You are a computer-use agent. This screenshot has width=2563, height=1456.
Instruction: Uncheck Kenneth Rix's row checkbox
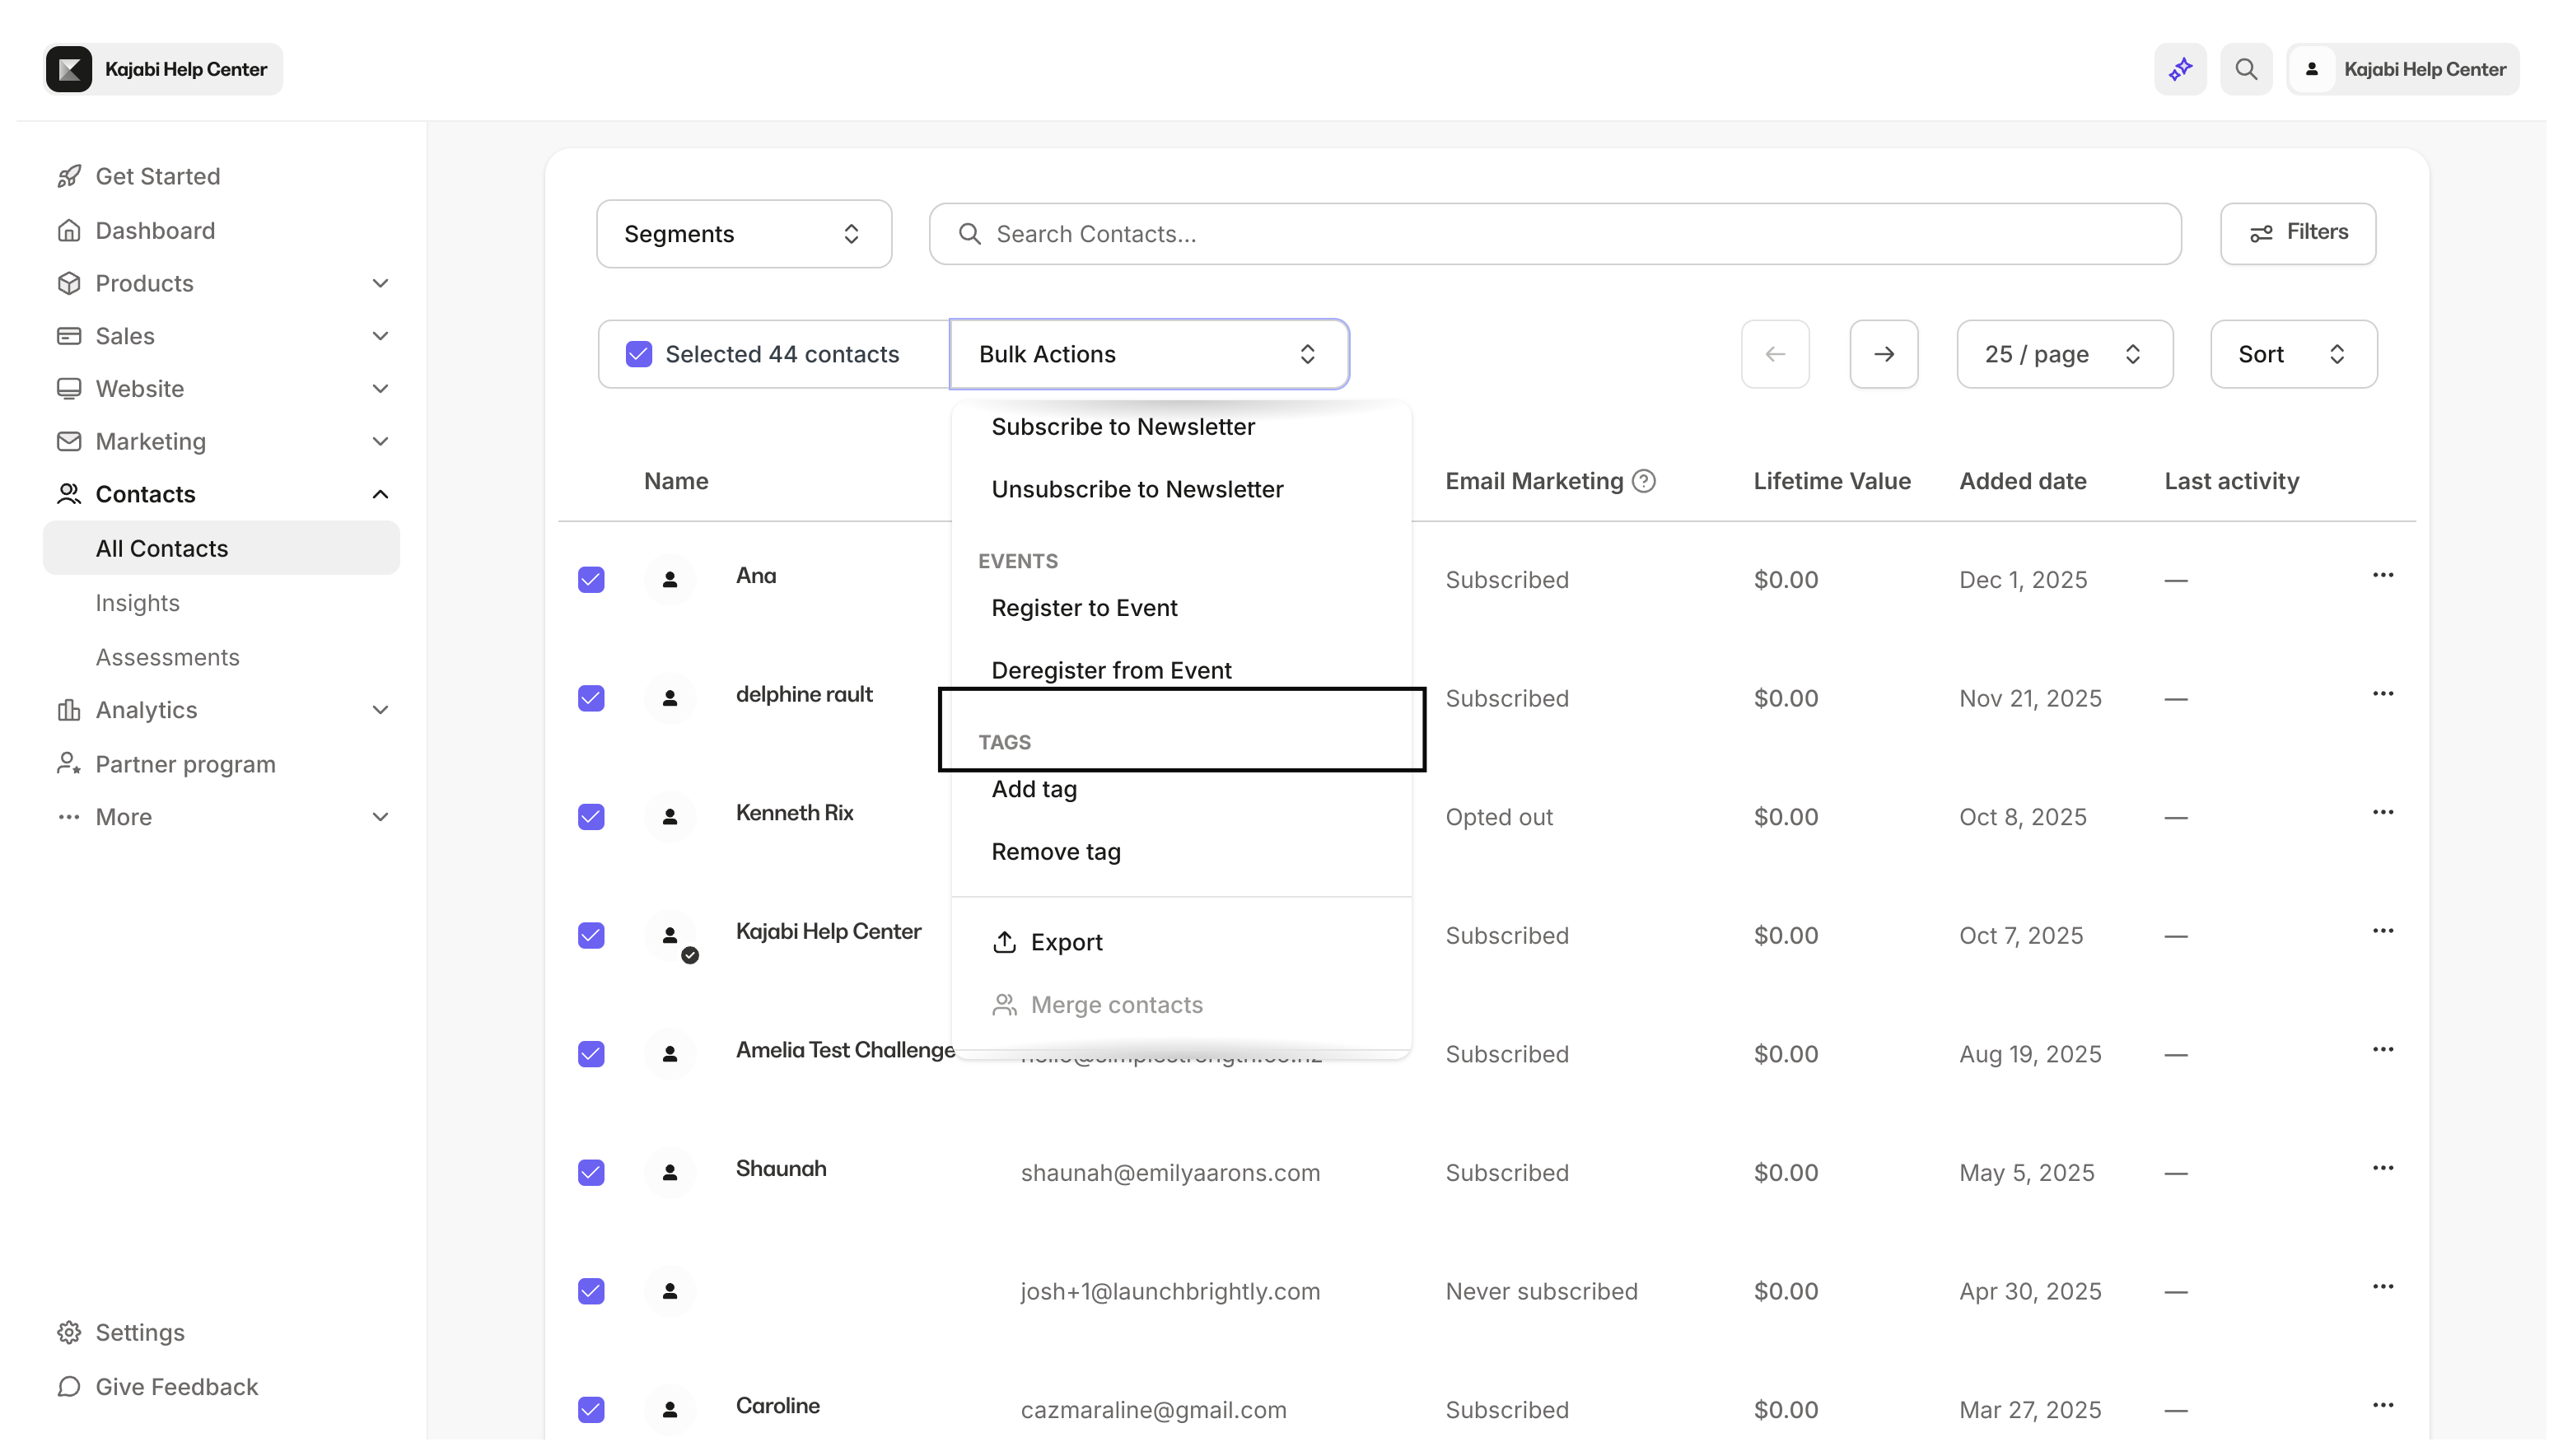(591, 817)
